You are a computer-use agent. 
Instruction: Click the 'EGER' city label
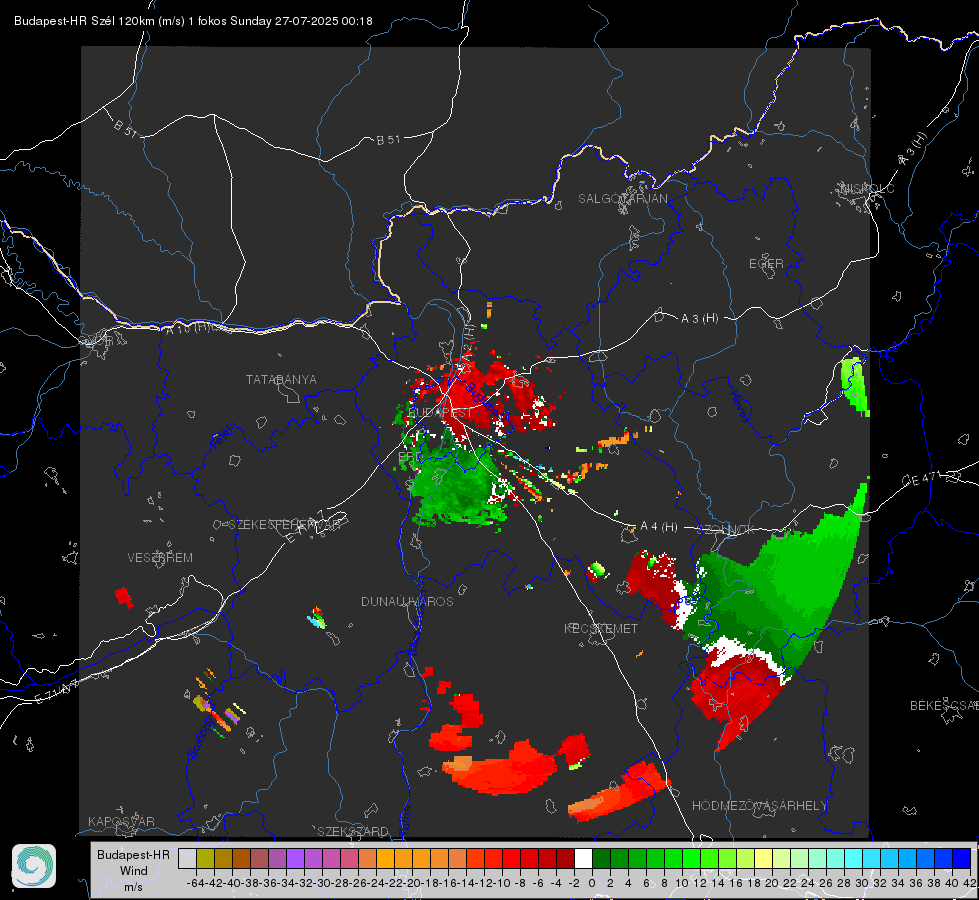click(766, 264)
